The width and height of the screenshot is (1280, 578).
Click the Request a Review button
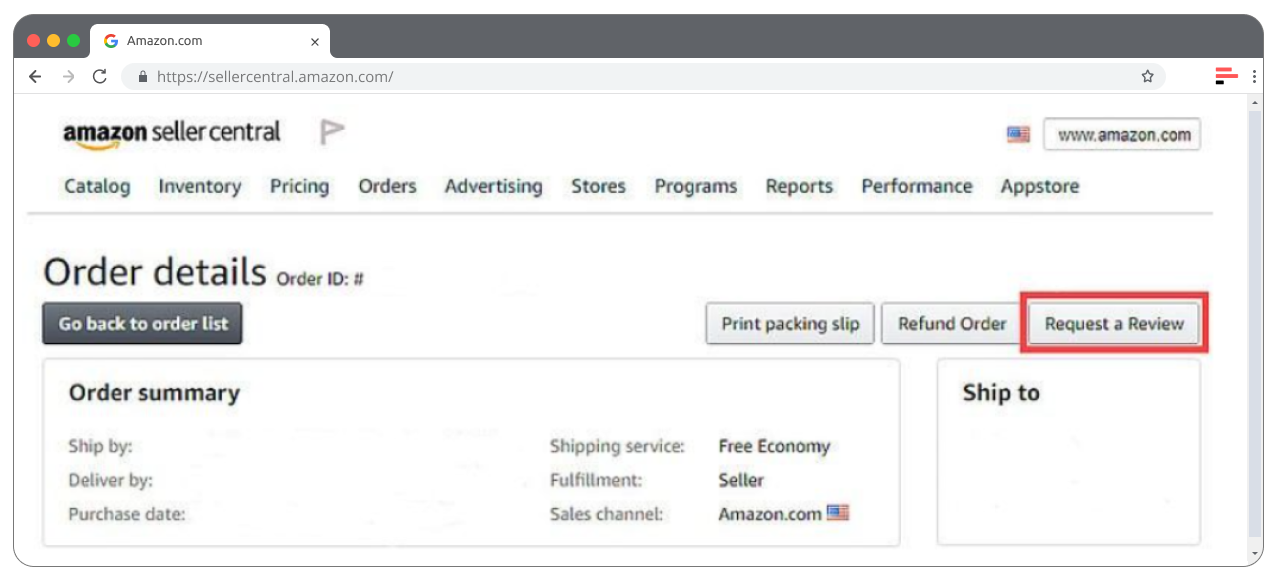point(1113,323)
